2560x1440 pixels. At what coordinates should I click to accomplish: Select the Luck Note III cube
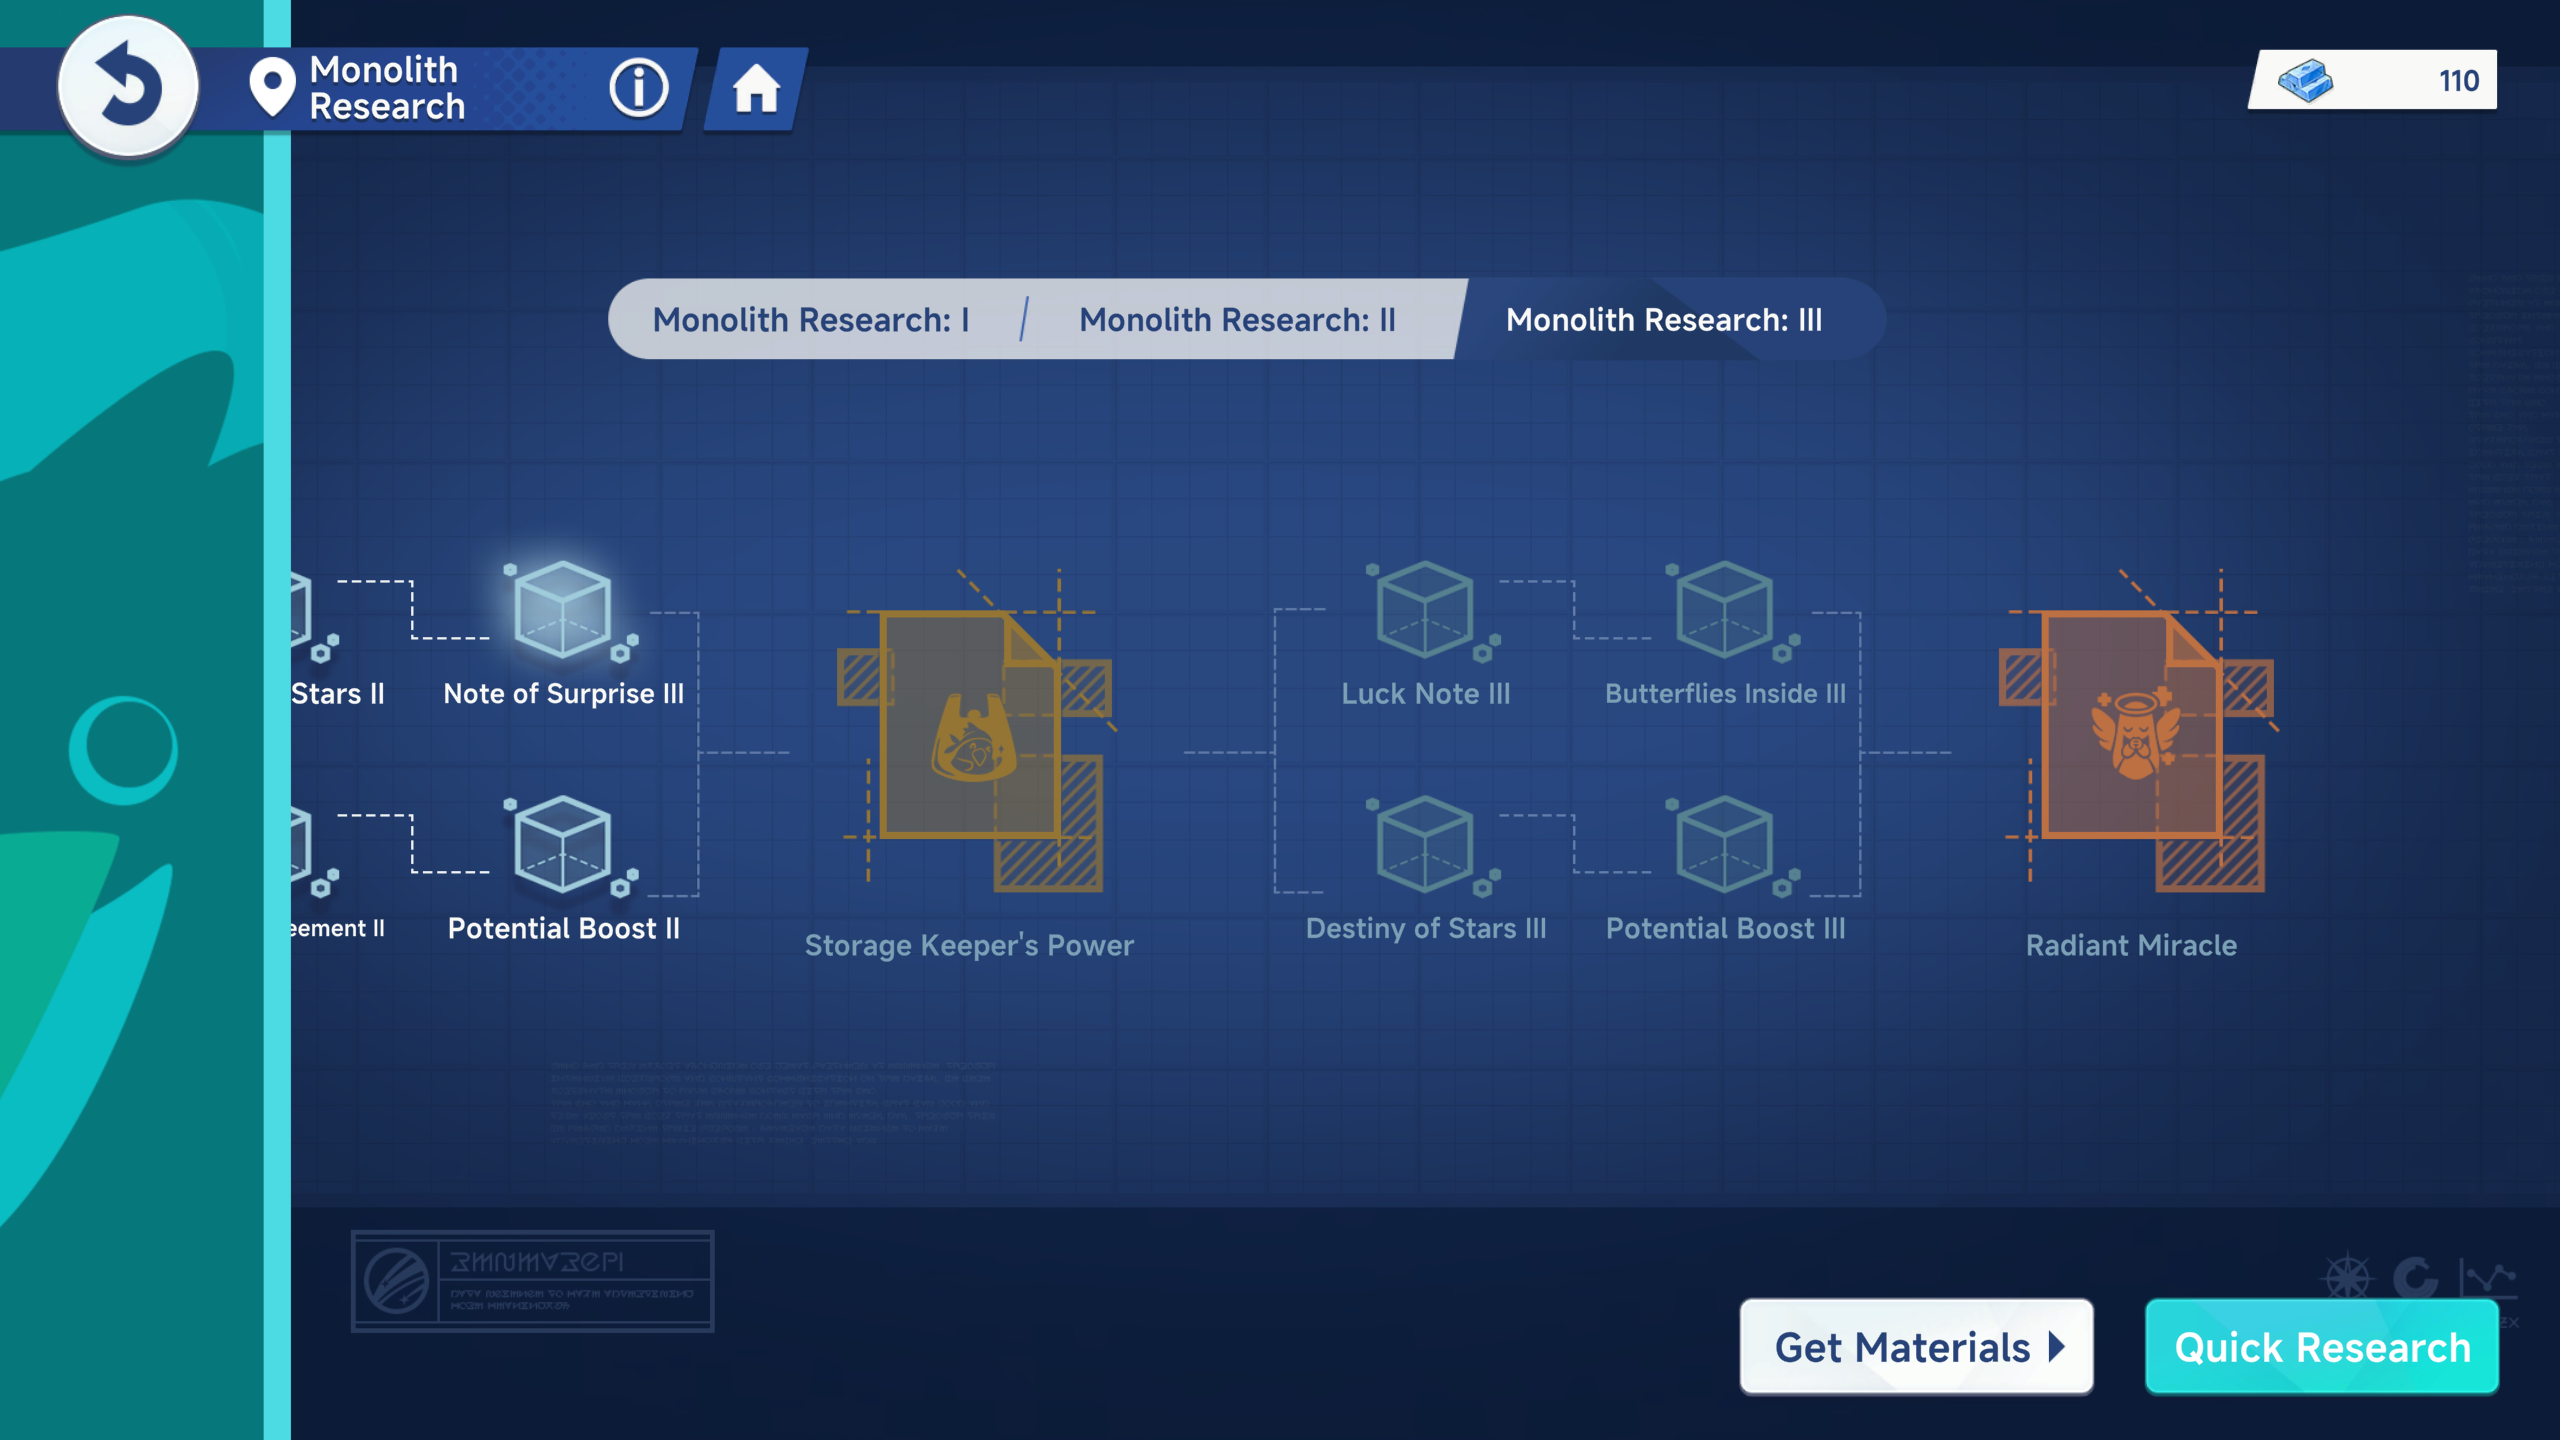(x=1424, y=610)
